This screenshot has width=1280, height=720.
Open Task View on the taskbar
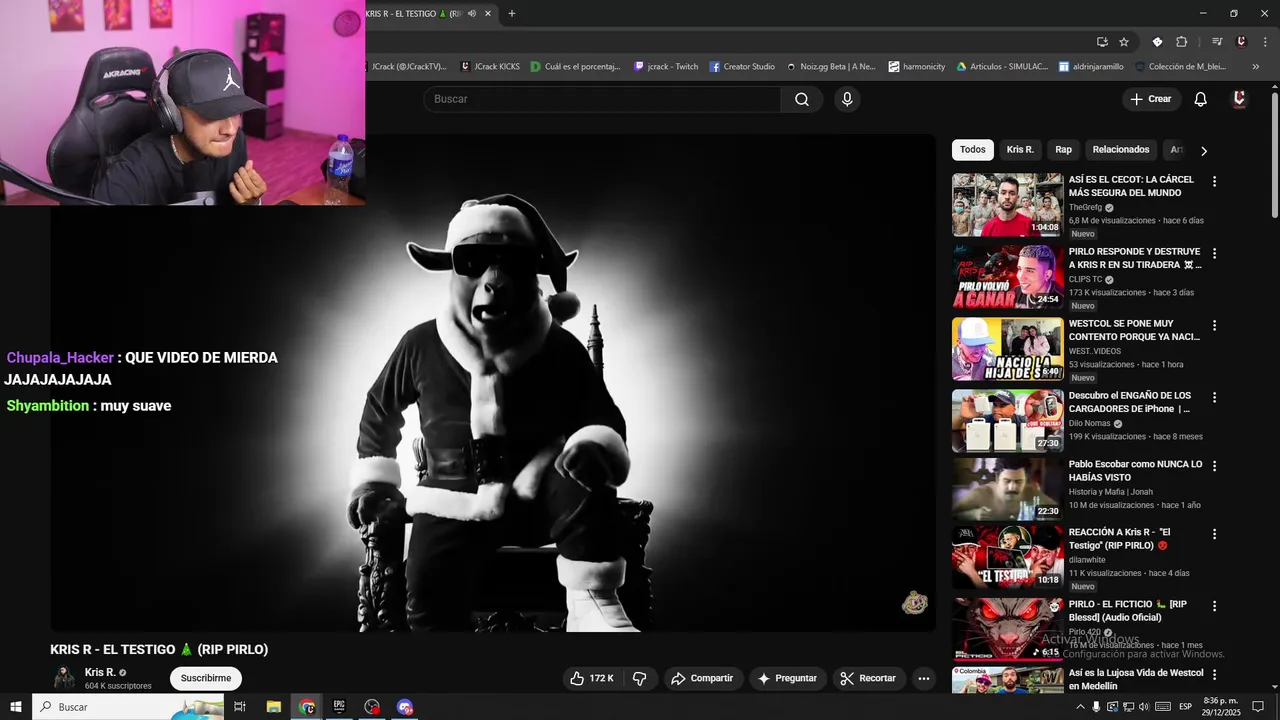(240, 707)
